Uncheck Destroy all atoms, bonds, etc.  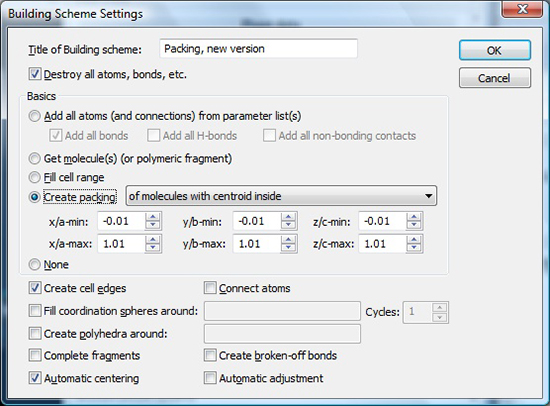click(x=35, y=74)
